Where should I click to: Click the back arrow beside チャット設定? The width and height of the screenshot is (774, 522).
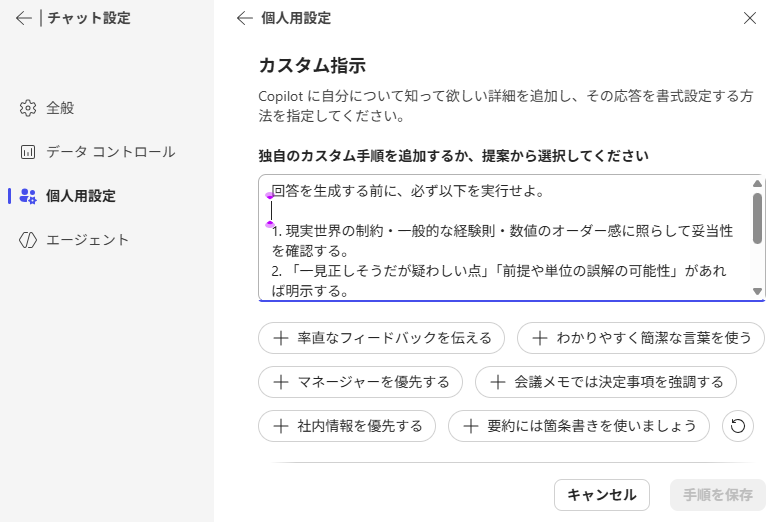tap(24, 18)
